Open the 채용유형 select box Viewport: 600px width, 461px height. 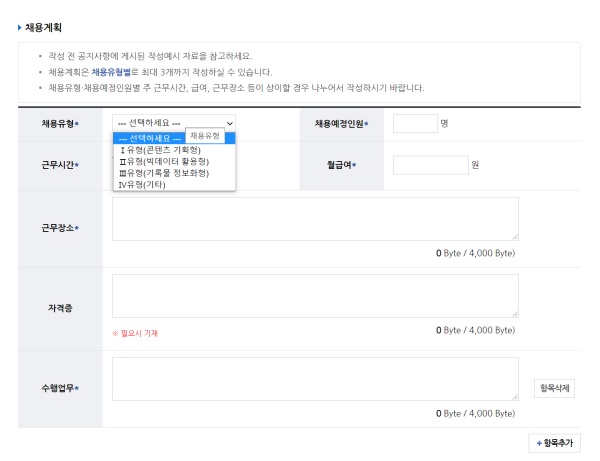coord(174,123)
